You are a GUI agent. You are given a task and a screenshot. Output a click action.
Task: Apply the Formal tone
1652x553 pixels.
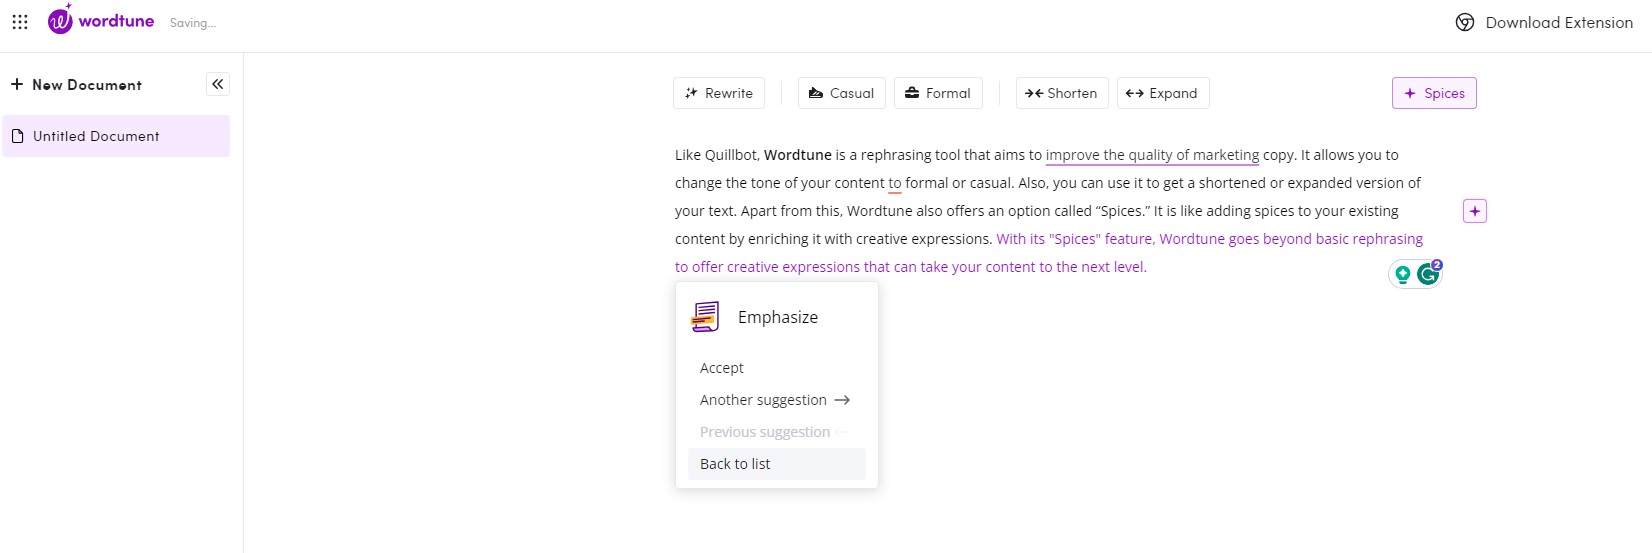(938, 93)
